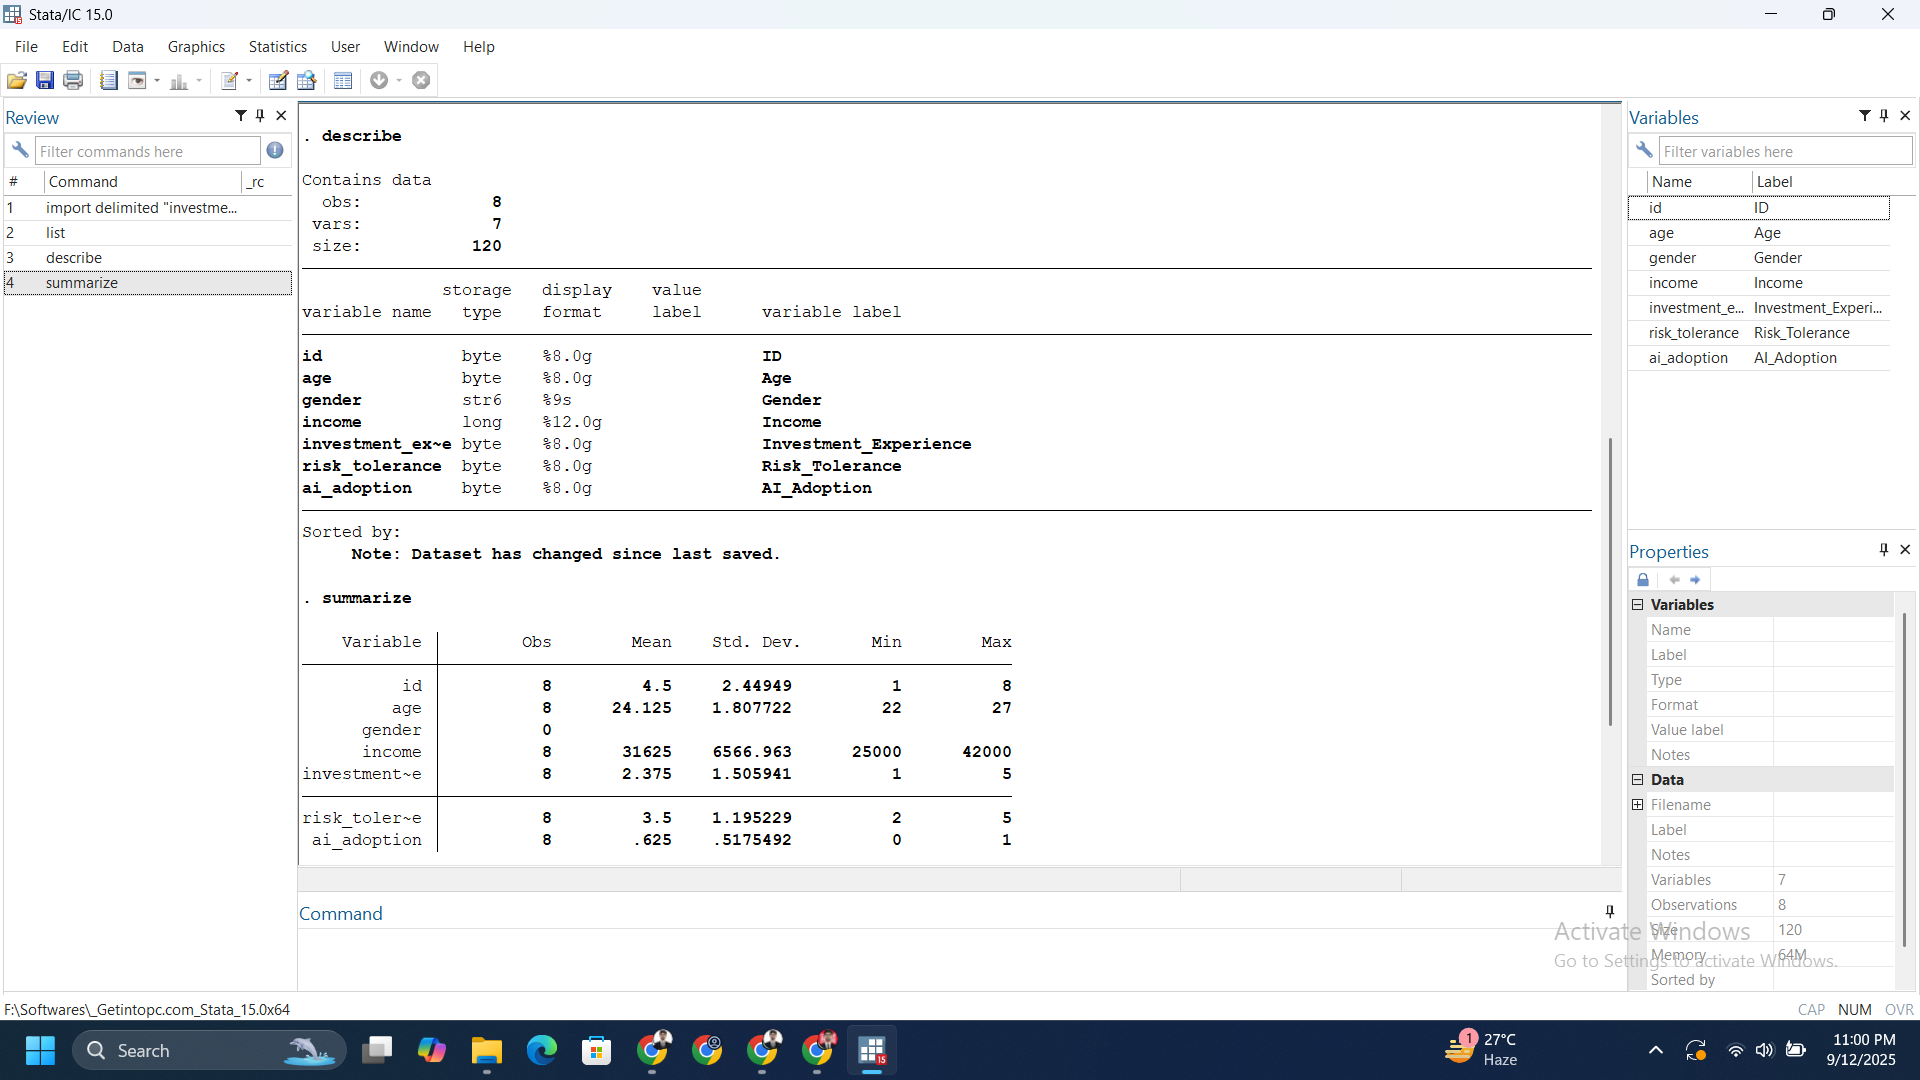Open the Variables Manager icon
1920x1080 pixels.
click(343, 81)
